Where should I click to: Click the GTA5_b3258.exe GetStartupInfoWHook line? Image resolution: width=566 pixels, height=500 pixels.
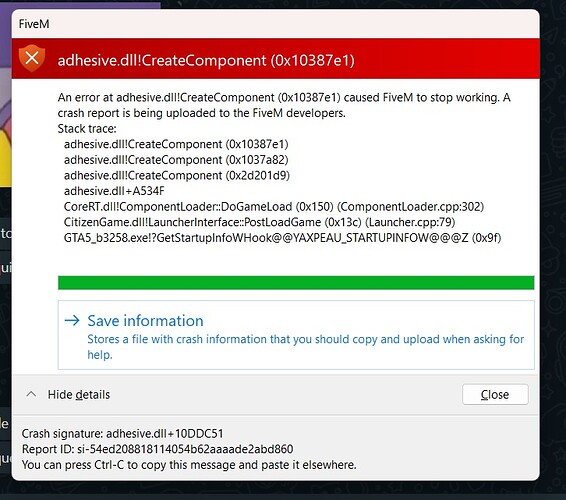pos(283,238)
